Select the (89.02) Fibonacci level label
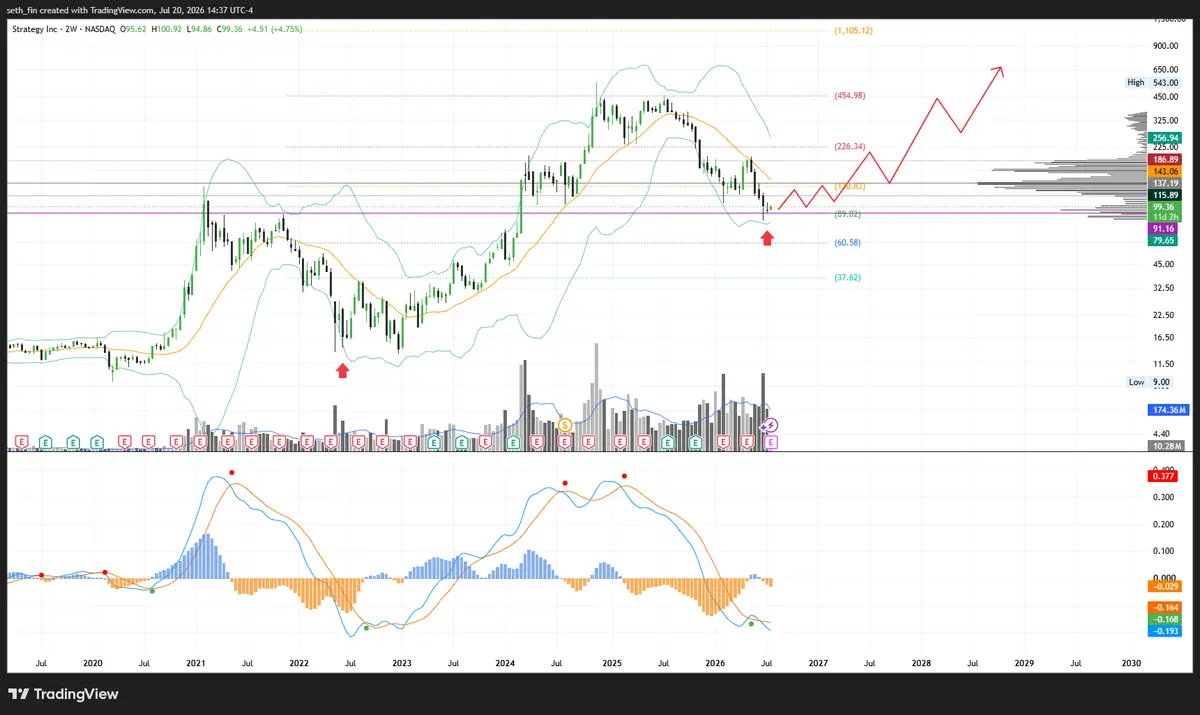Viewport: 1200px width, 715px height. tap(847, 214)
